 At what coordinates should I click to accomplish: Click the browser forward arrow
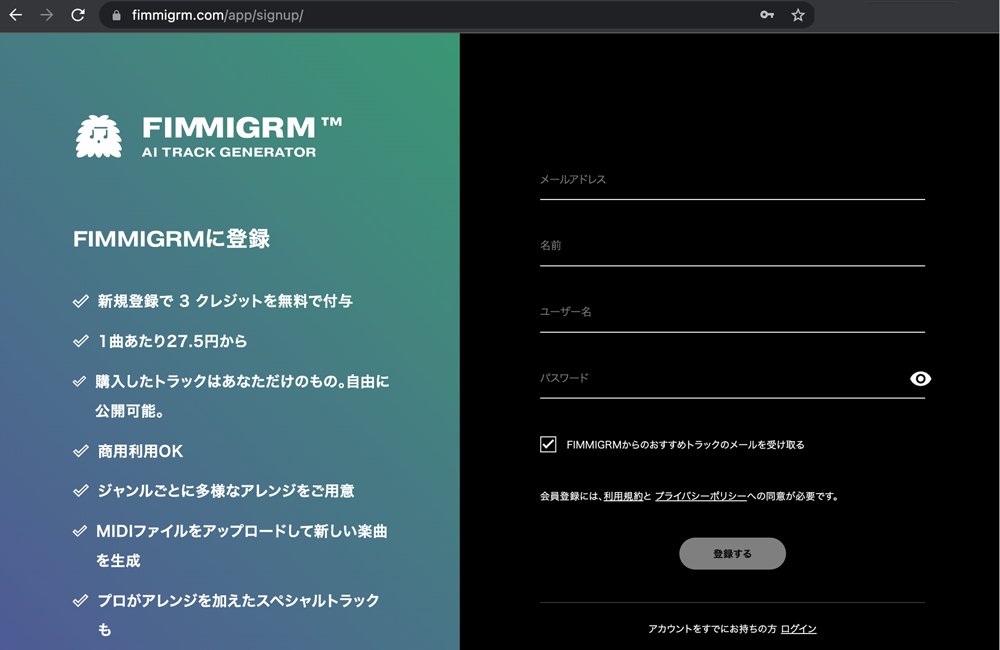click(47, 15)
